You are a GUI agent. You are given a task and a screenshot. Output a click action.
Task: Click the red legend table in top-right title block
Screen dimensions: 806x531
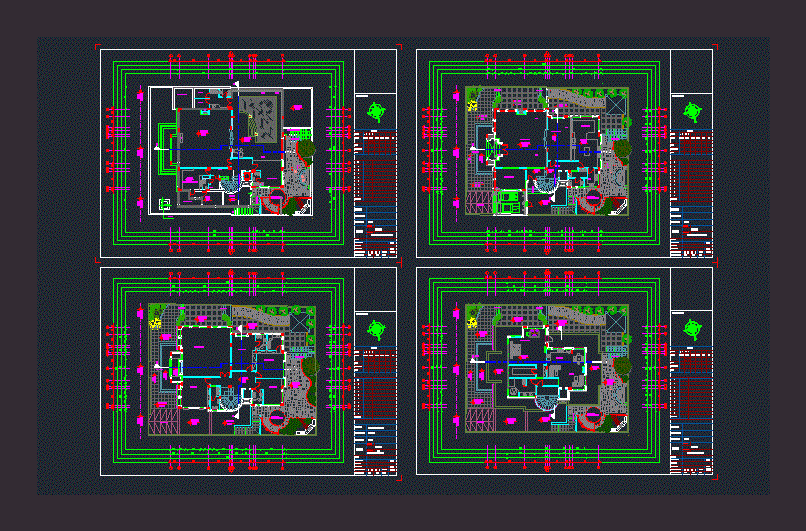tap(692, 167)
